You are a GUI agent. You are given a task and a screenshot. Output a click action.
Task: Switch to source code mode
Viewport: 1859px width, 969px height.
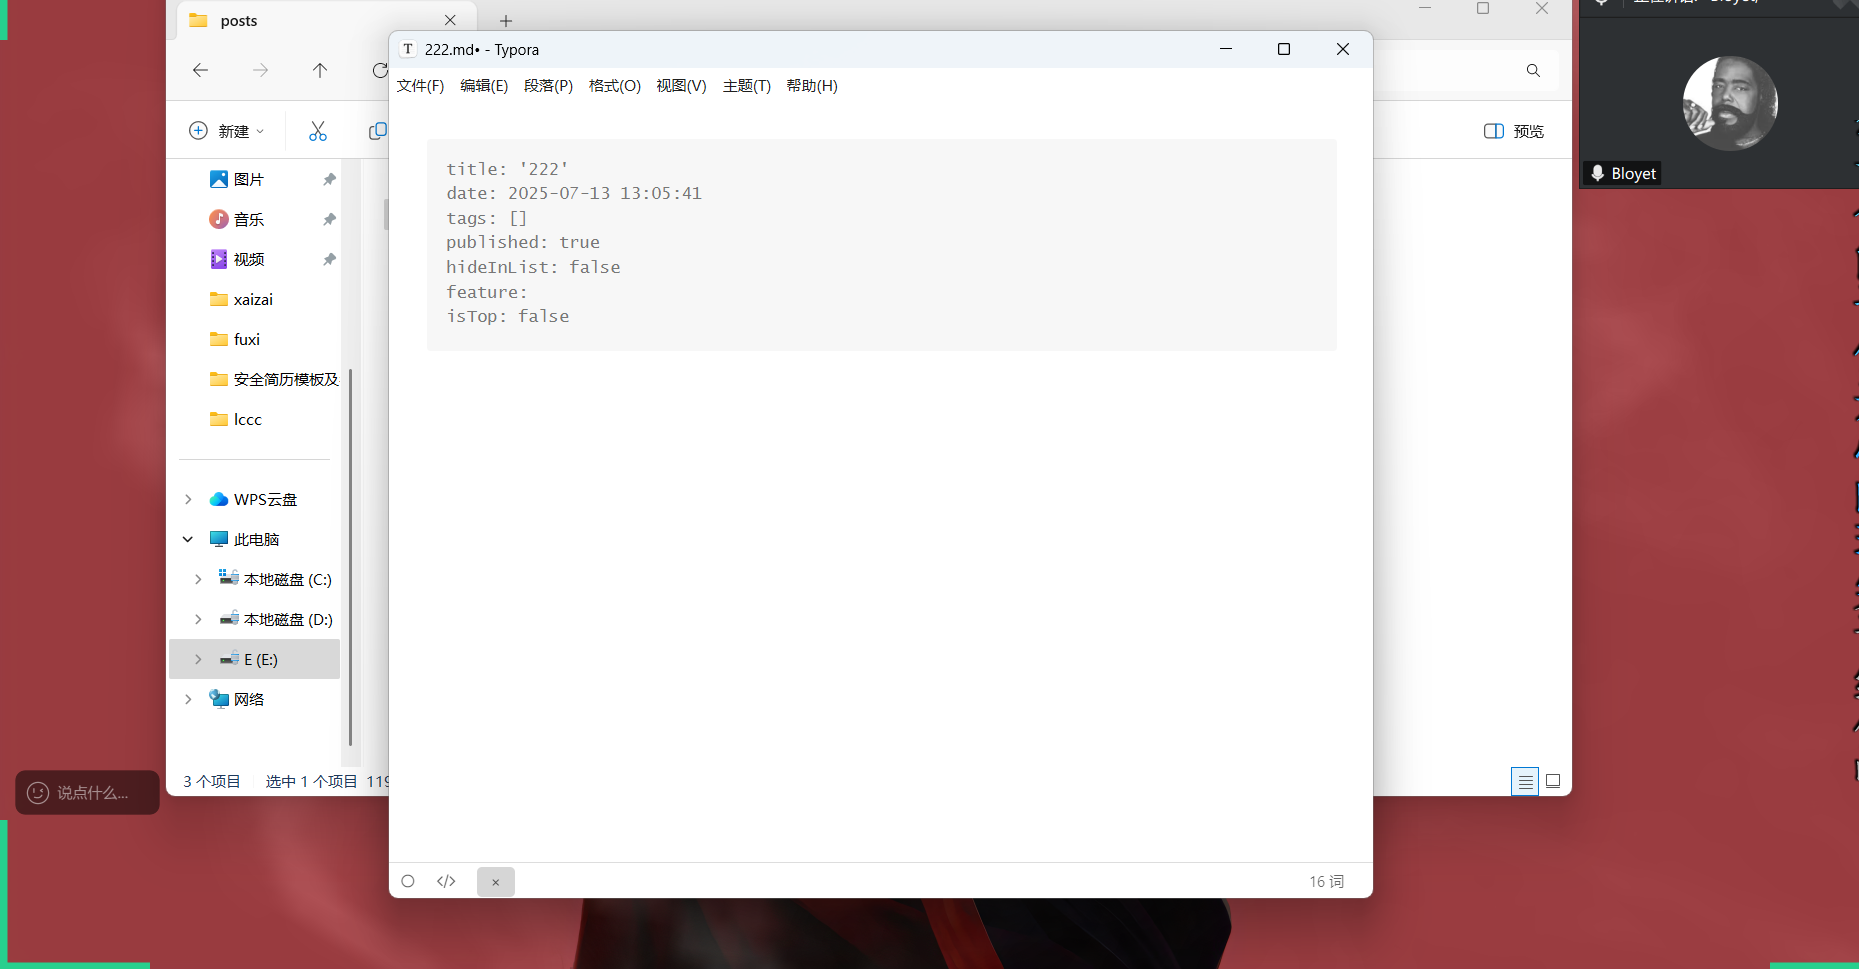click(446, 881)
